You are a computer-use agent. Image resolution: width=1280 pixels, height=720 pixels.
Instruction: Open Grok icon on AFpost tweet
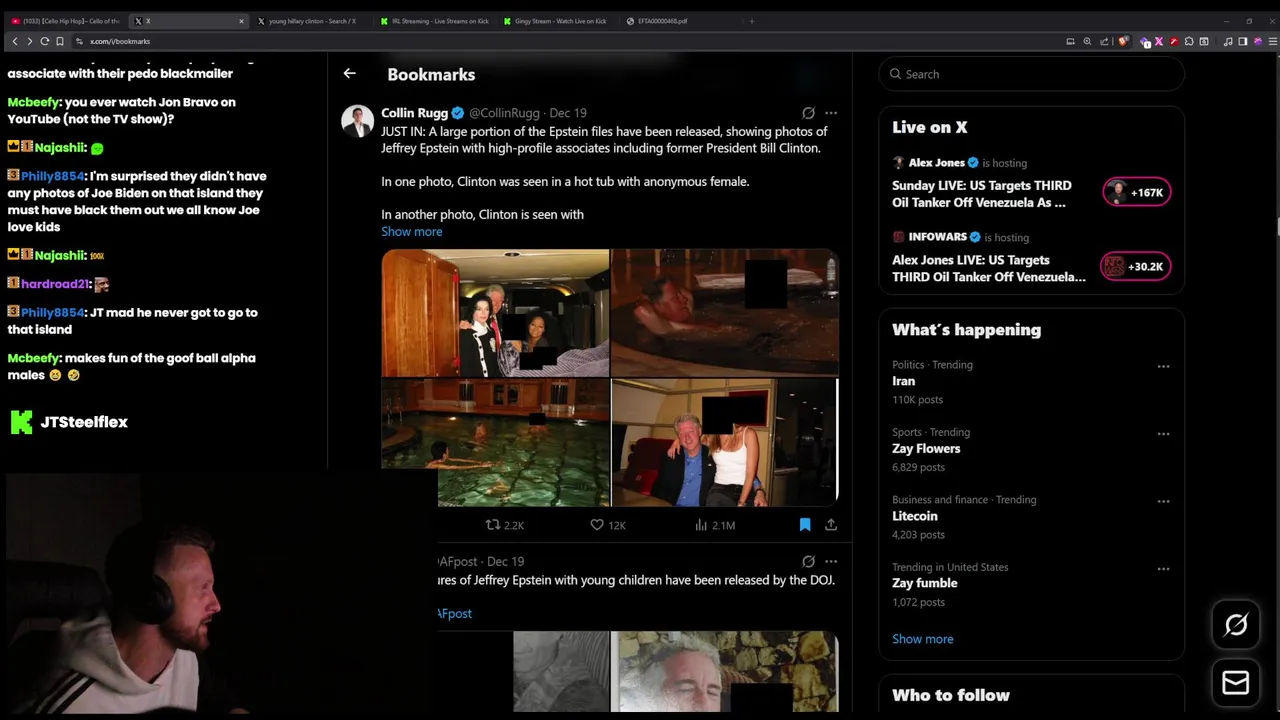(x=808, y=561)
